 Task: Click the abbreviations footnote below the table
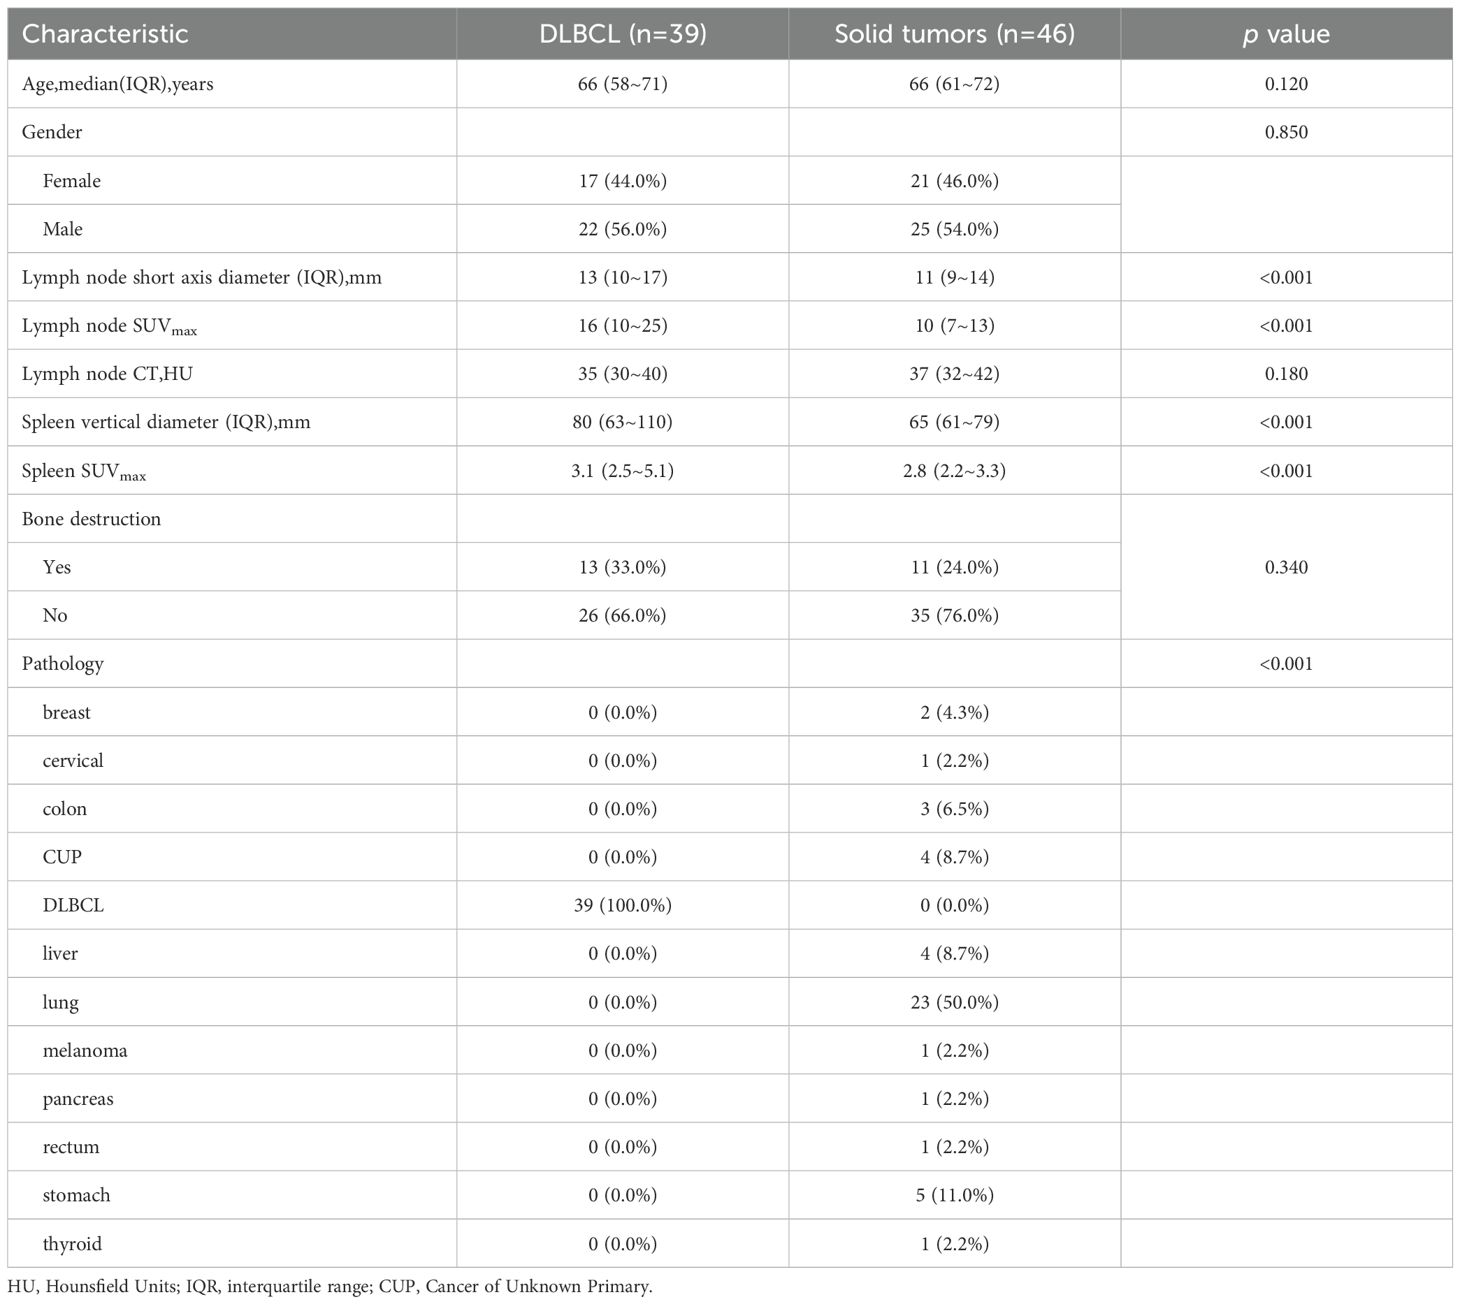pos(330,1286)
